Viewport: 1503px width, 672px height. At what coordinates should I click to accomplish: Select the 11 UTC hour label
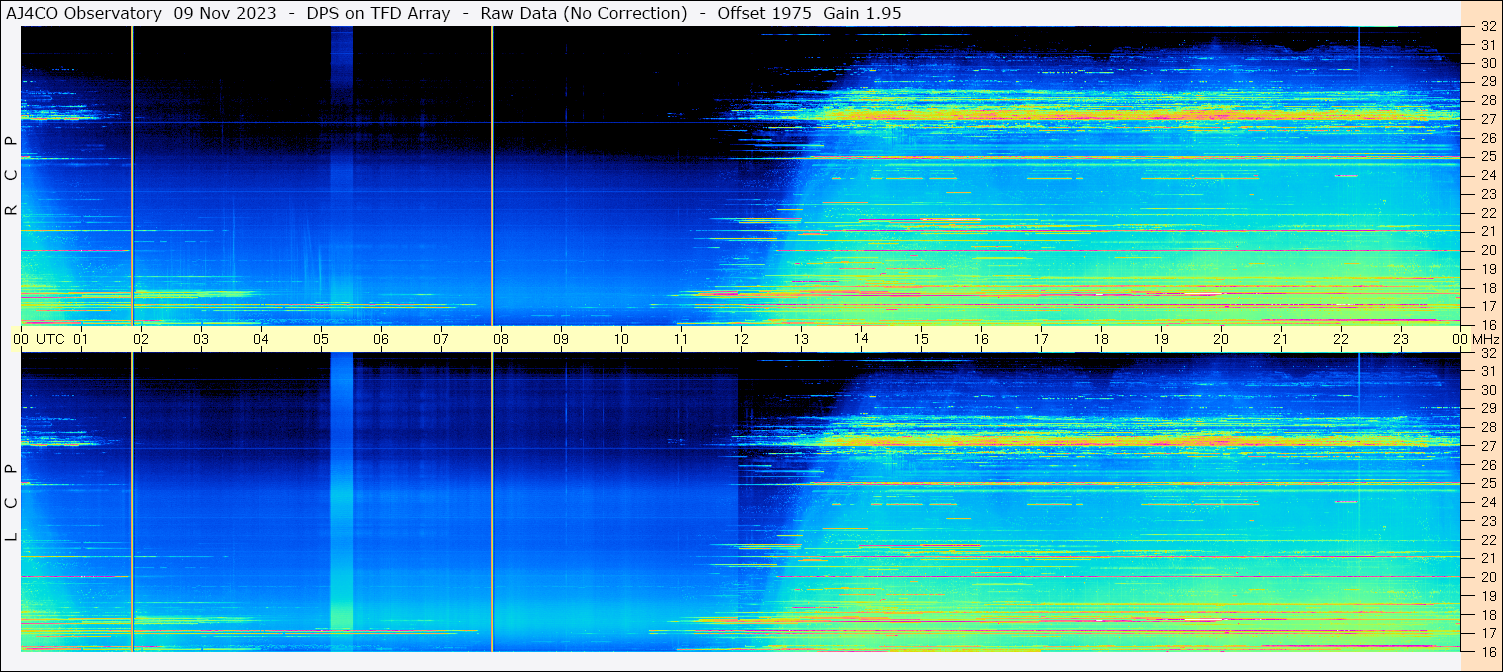coord(681,339)
